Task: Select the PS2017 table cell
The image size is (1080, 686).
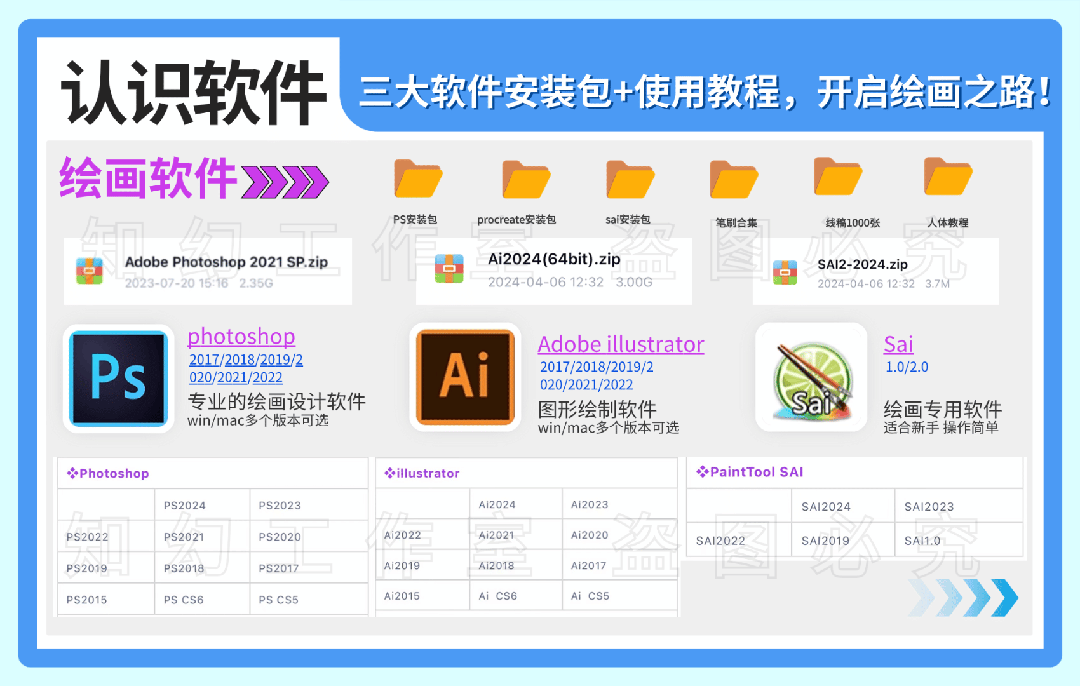Action: pyautogui.click(x=309, y=568)
